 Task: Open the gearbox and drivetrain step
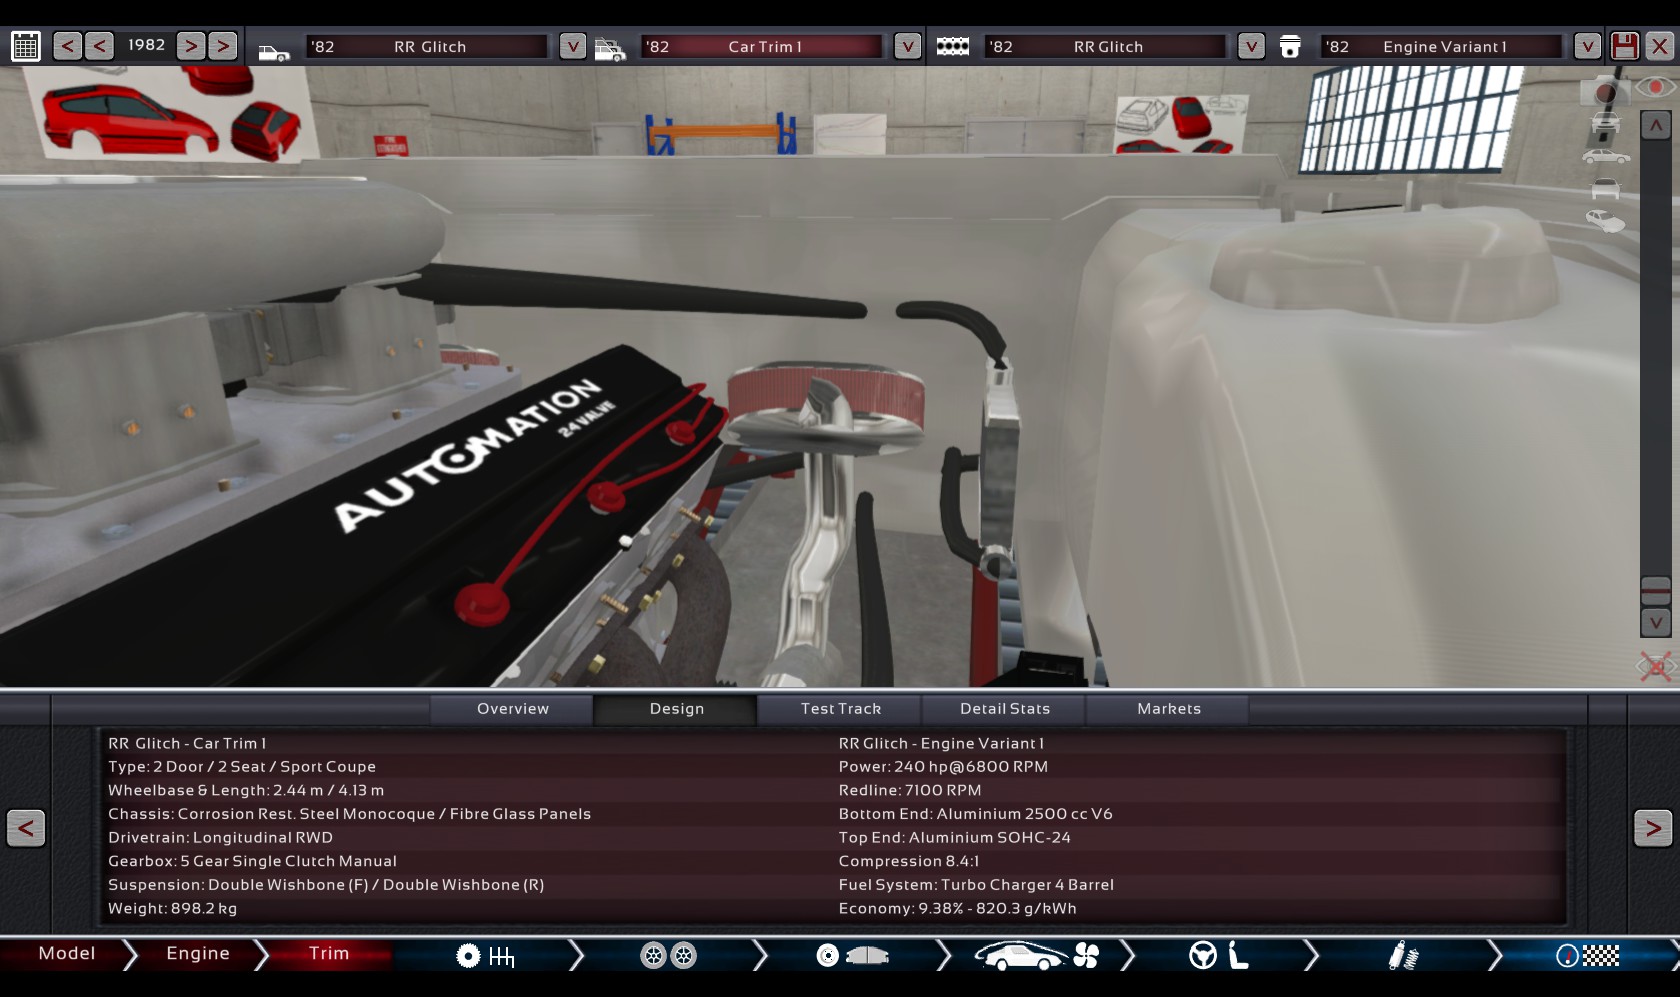[x=485, y=956]
